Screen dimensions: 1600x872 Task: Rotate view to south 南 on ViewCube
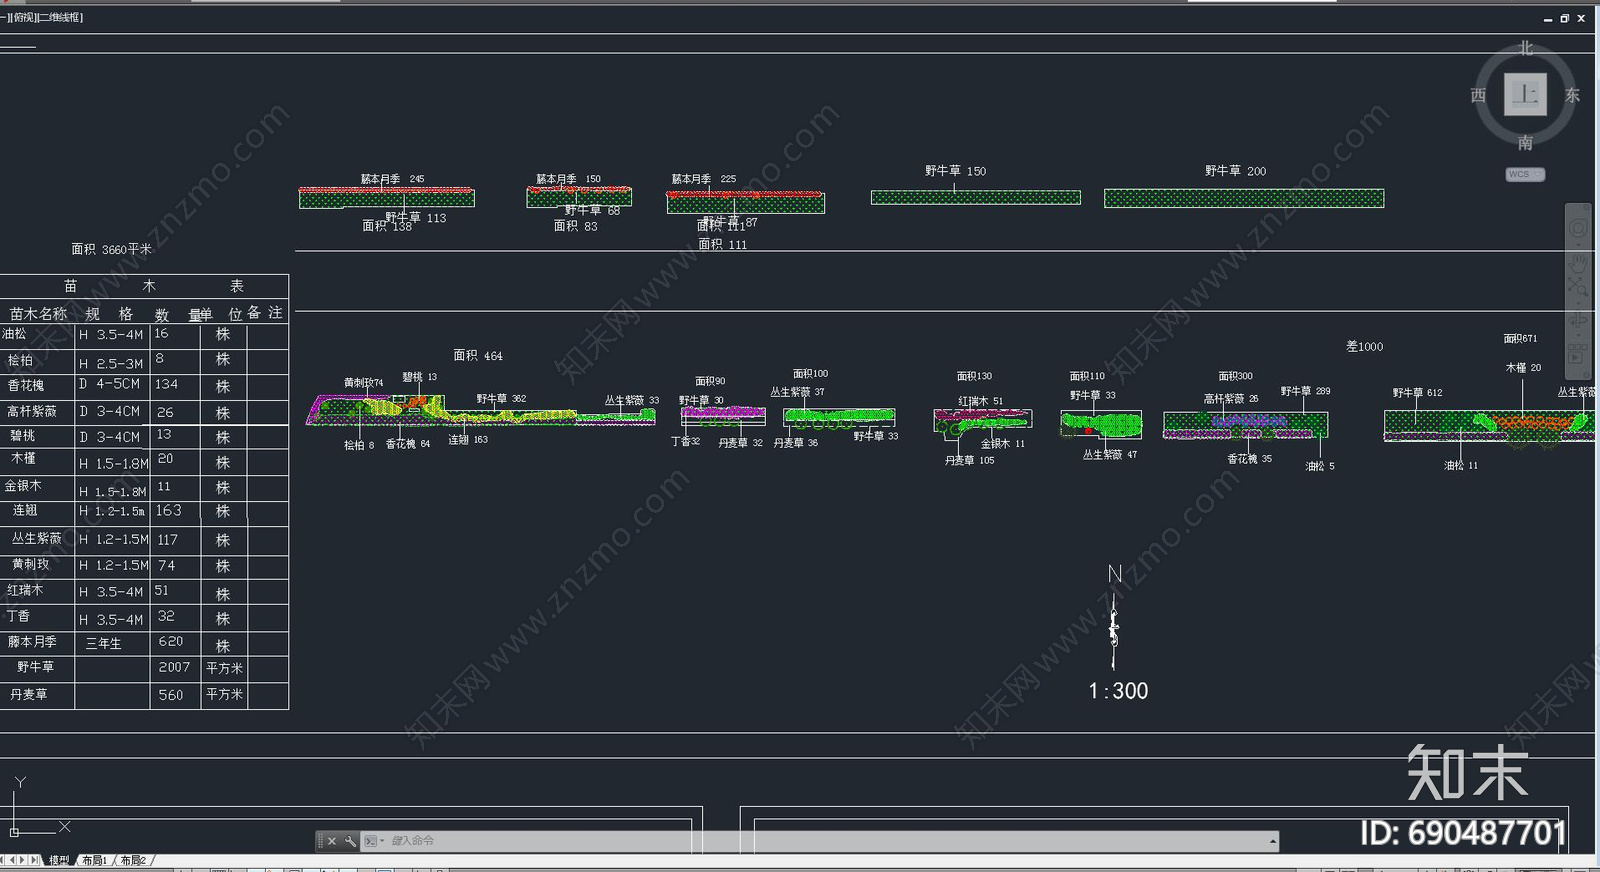pos(1525,143)
